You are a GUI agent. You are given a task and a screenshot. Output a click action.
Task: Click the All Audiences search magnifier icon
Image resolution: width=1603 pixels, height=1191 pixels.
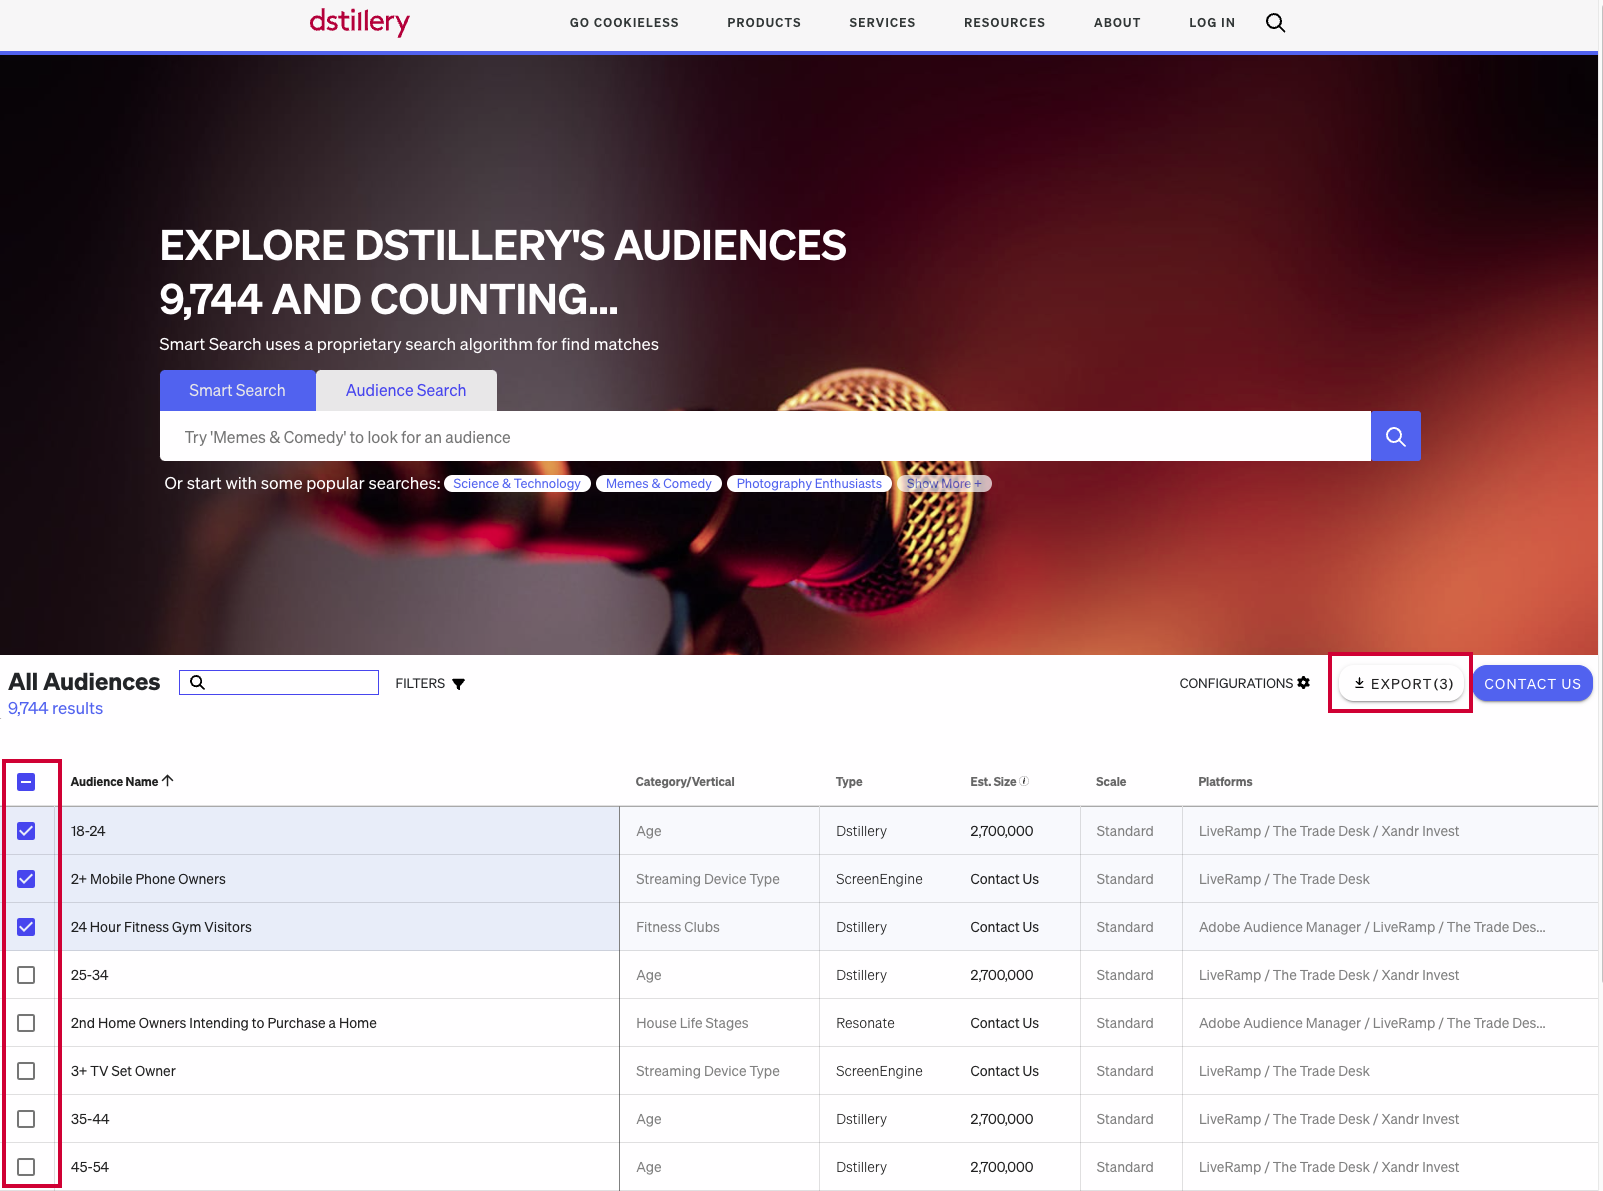(x=198, y=682)
